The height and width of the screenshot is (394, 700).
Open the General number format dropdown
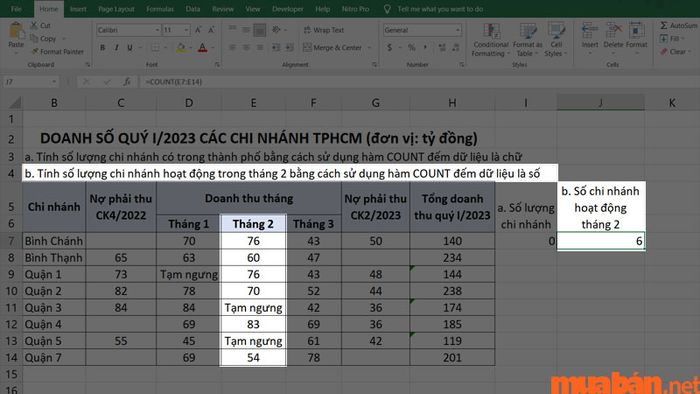pos(458,30)
